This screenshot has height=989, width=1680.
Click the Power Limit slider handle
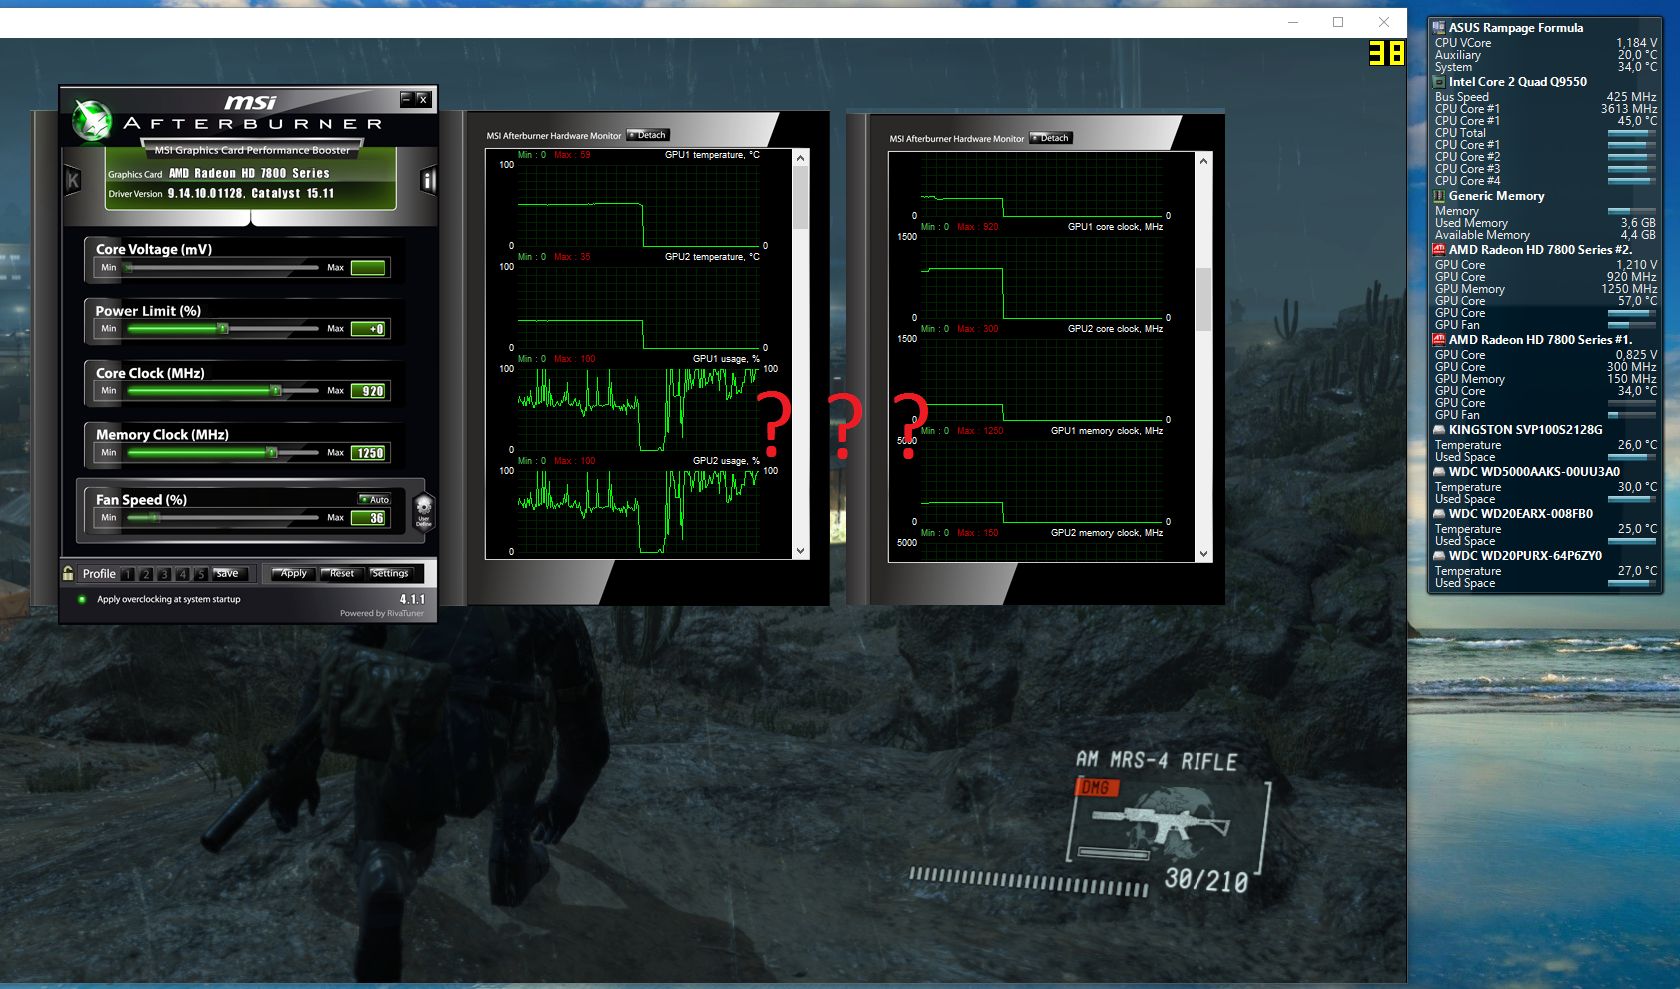[x=223, y=328]
